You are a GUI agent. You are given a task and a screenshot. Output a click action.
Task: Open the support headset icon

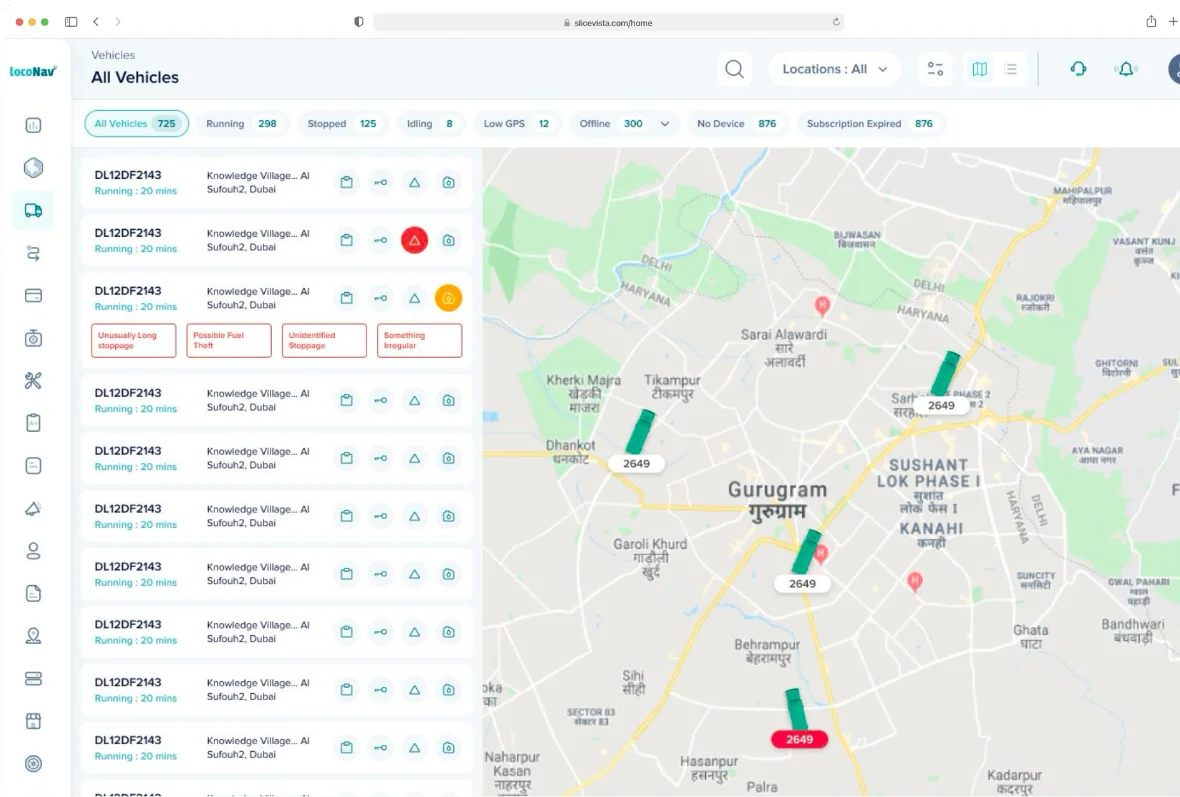[1078, 69]
